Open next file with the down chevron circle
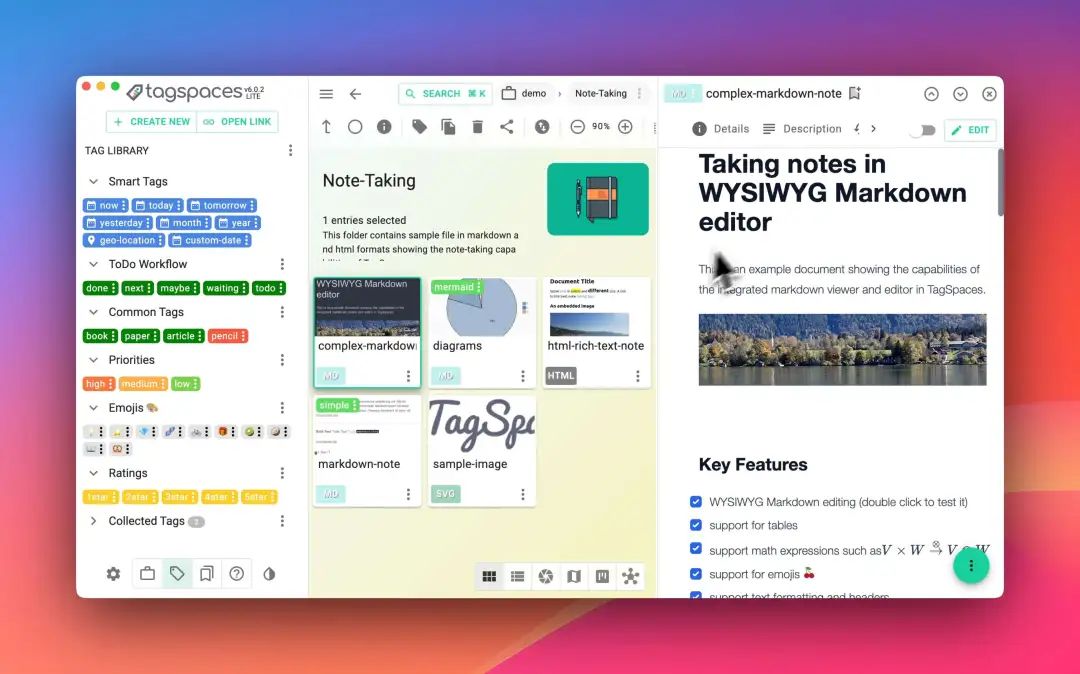This screenshot has width=1080, height=674. [x=960, y=94]
